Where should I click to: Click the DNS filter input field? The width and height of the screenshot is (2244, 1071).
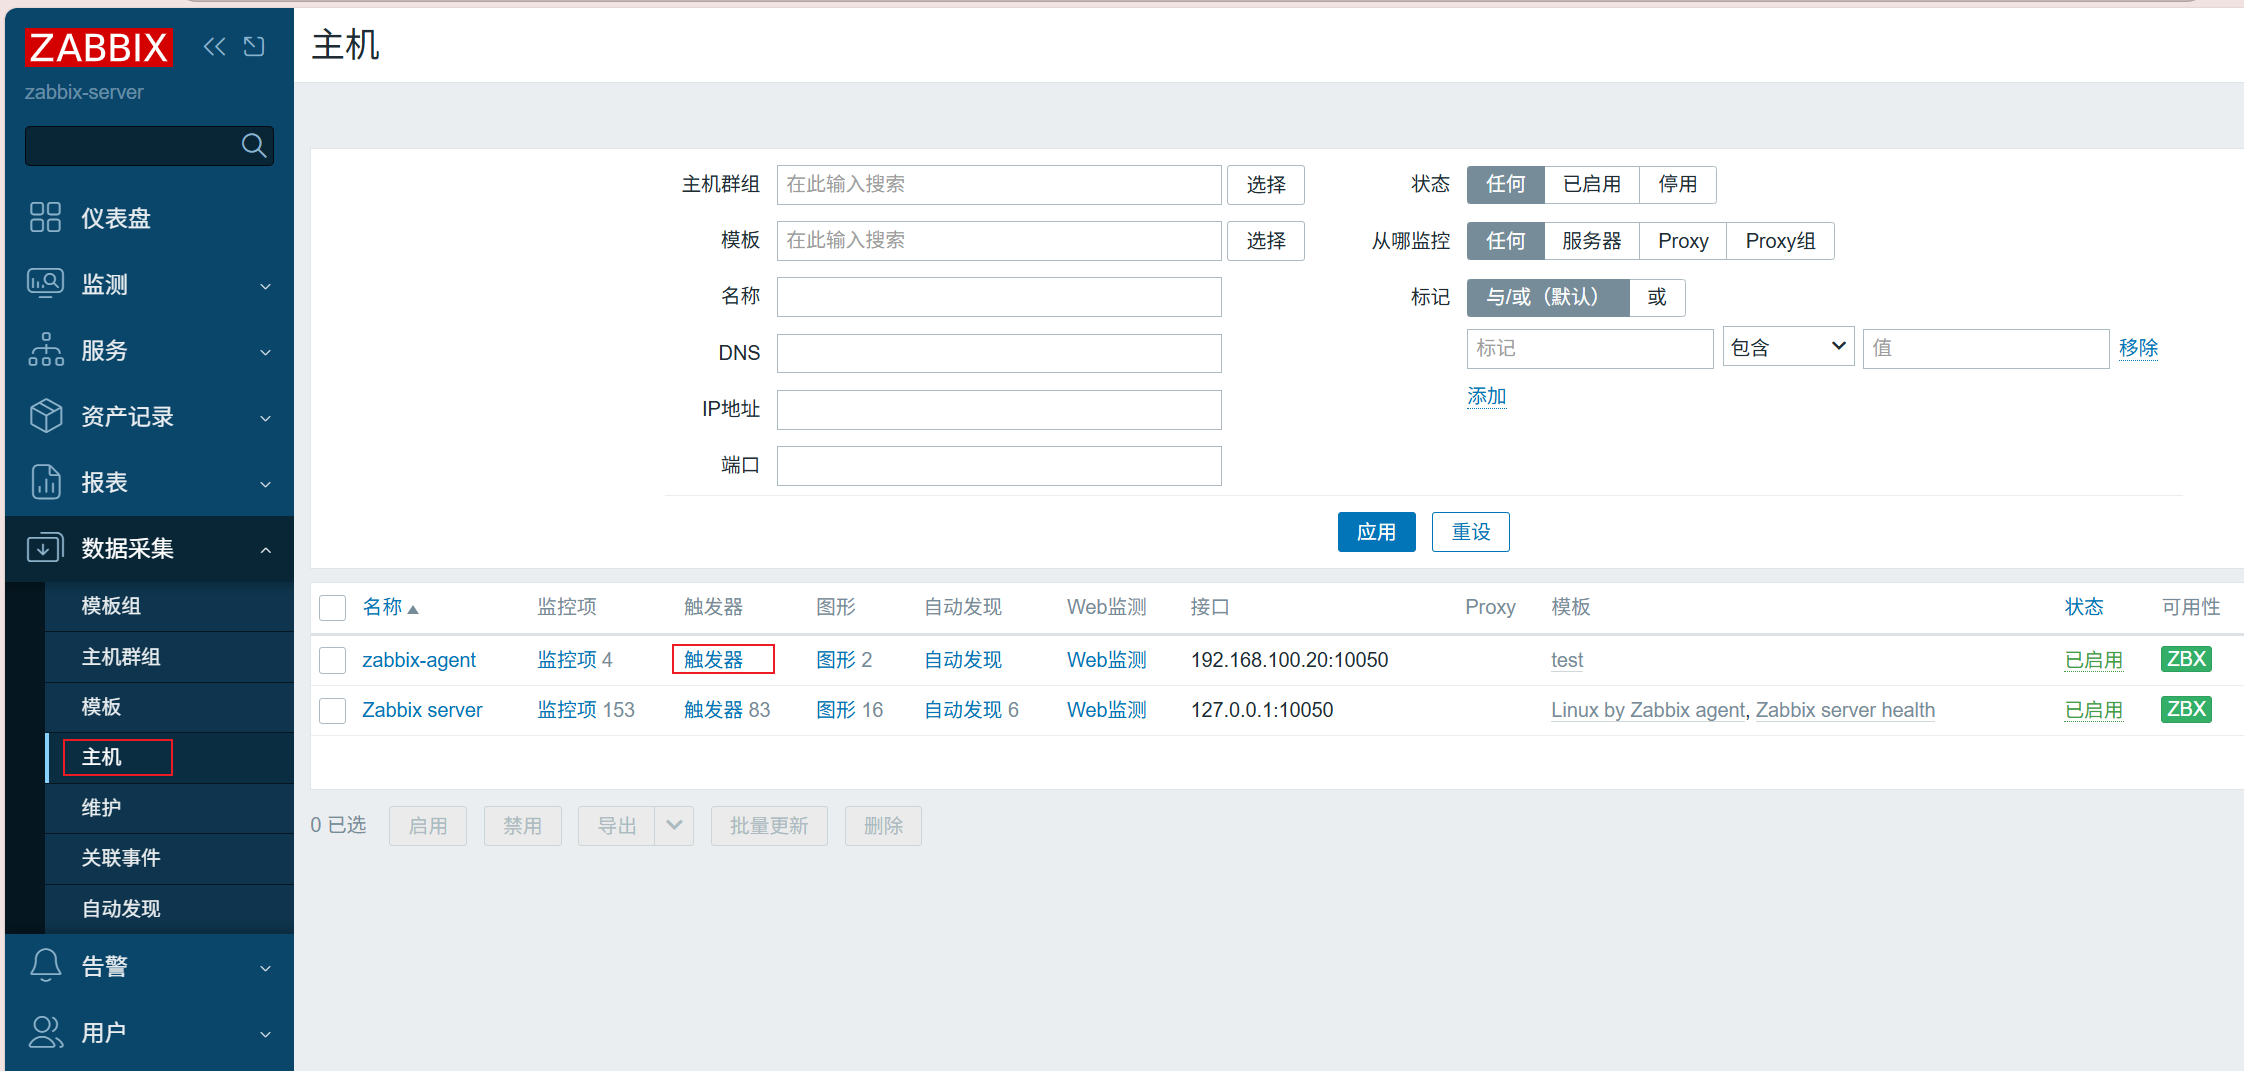[x=999, y=353]
